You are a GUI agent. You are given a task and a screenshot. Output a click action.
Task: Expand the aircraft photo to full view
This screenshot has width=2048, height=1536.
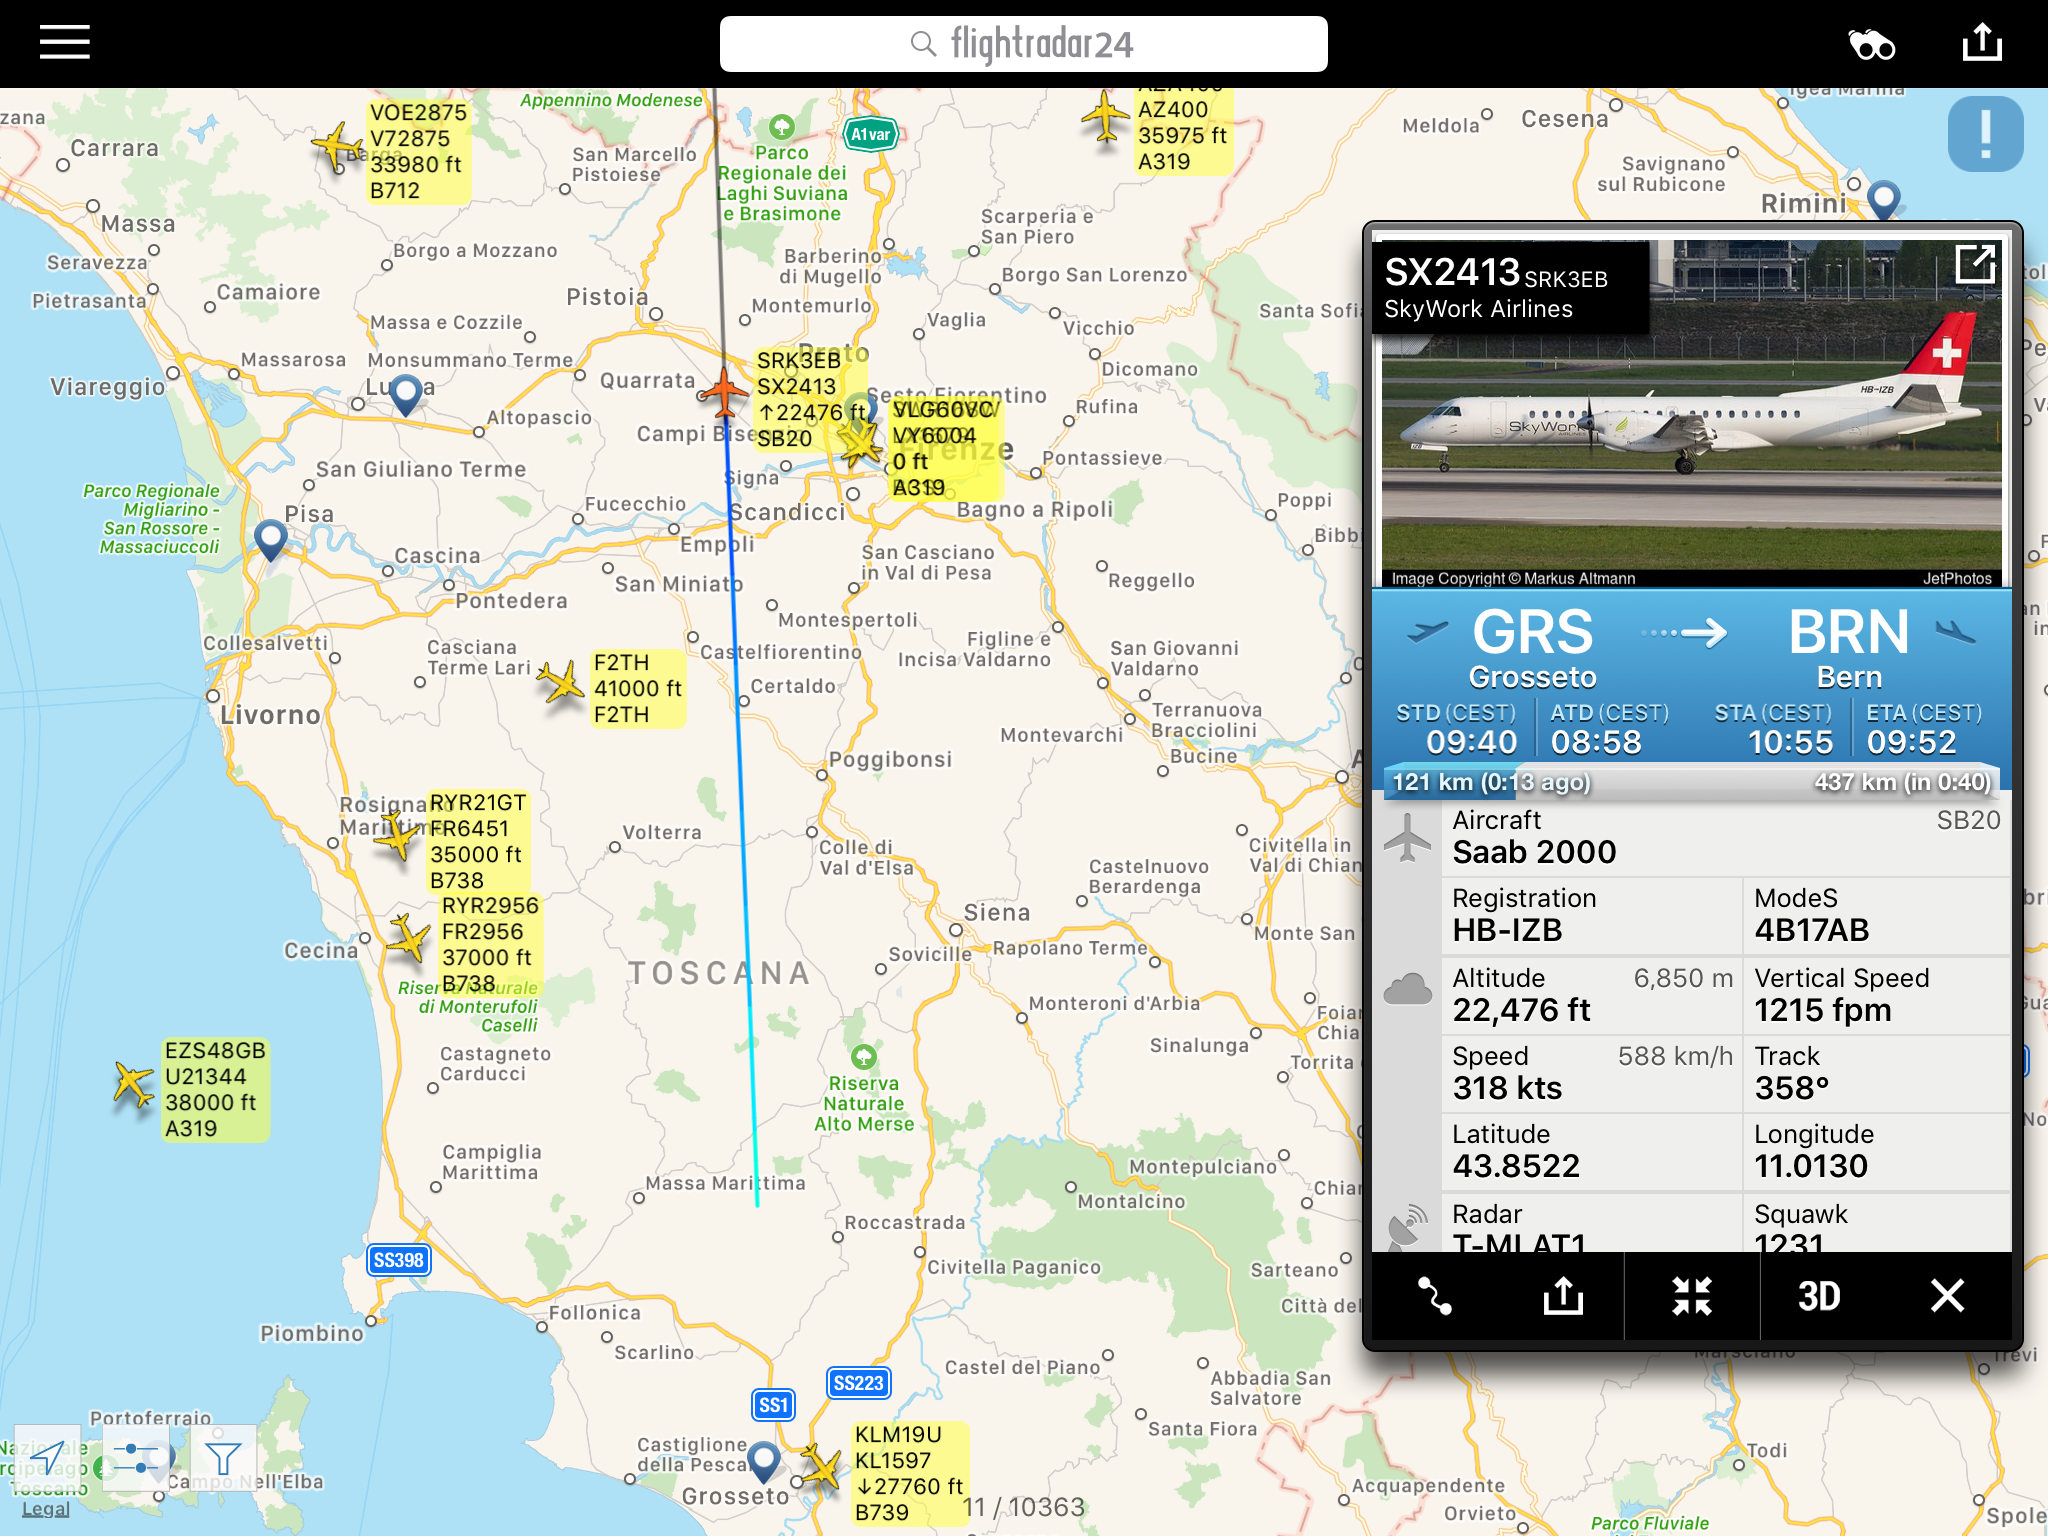(x=1975, y=265)
